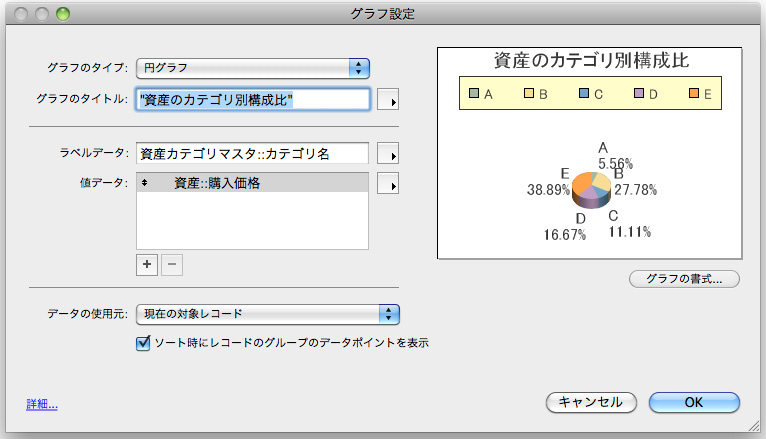
Task: Click the arrow button beside the graph title field
Action: point(390,99)
